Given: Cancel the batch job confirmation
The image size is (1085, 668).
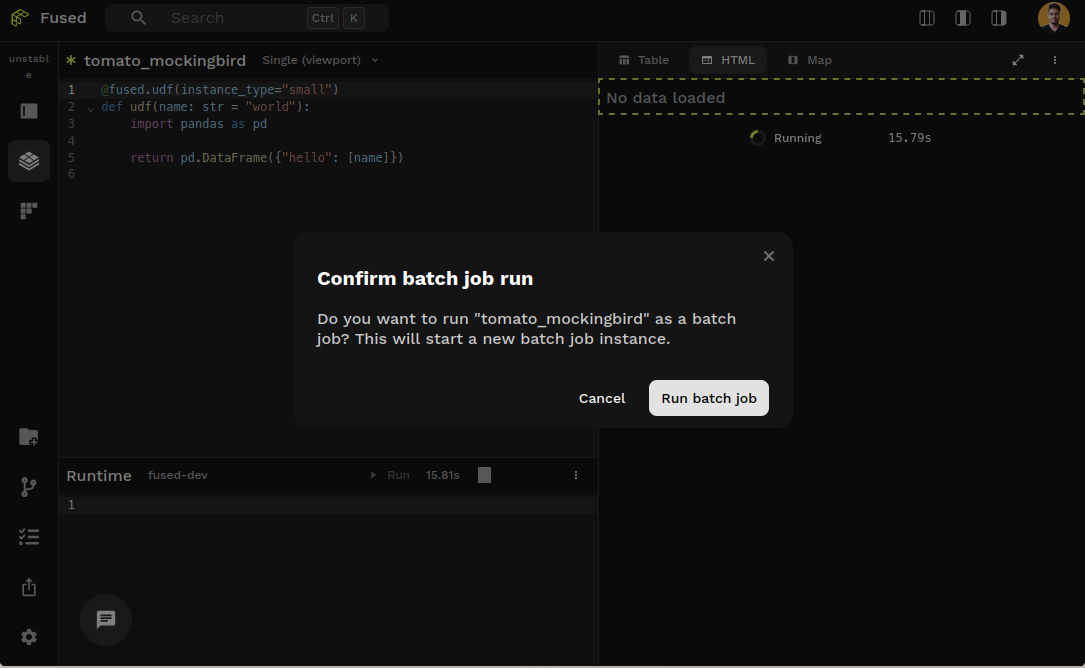Looking at the screenshot, I should point(601,398).
